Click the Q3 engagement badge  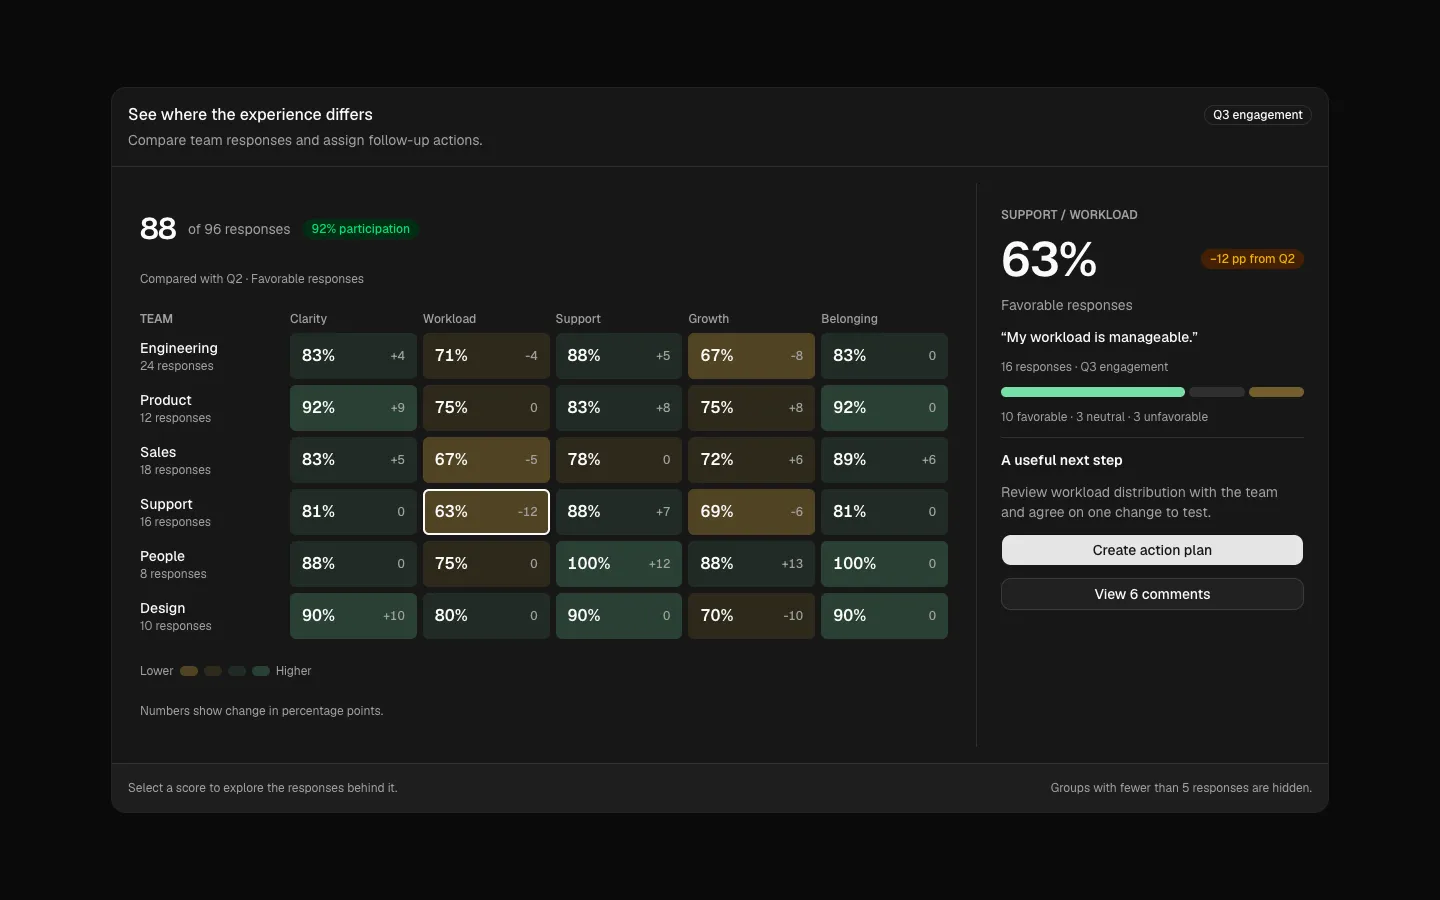[x=1257, y=115]
